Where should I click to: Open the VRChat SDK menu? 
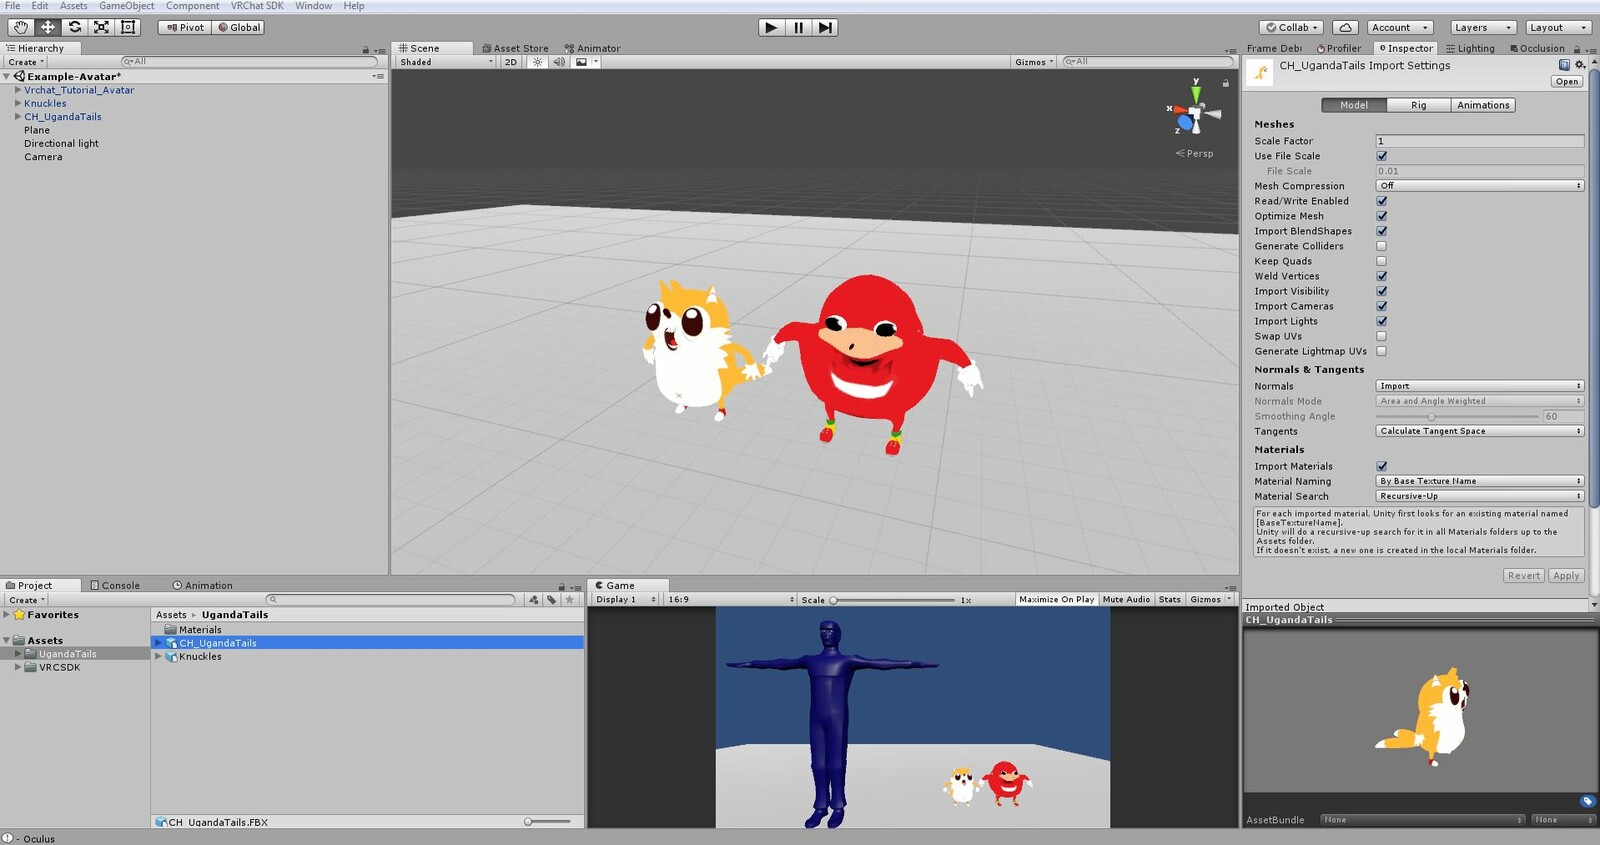[257, 6]
